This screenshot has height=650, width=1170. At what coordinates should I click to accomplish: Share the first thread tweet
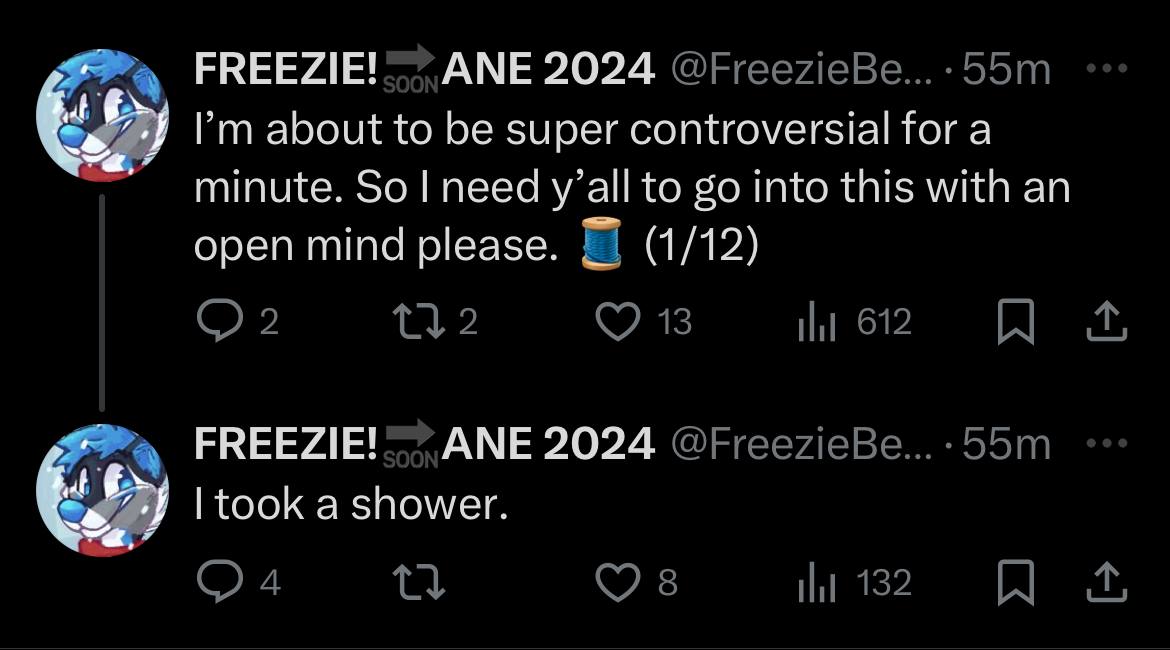pos(1109,322)
